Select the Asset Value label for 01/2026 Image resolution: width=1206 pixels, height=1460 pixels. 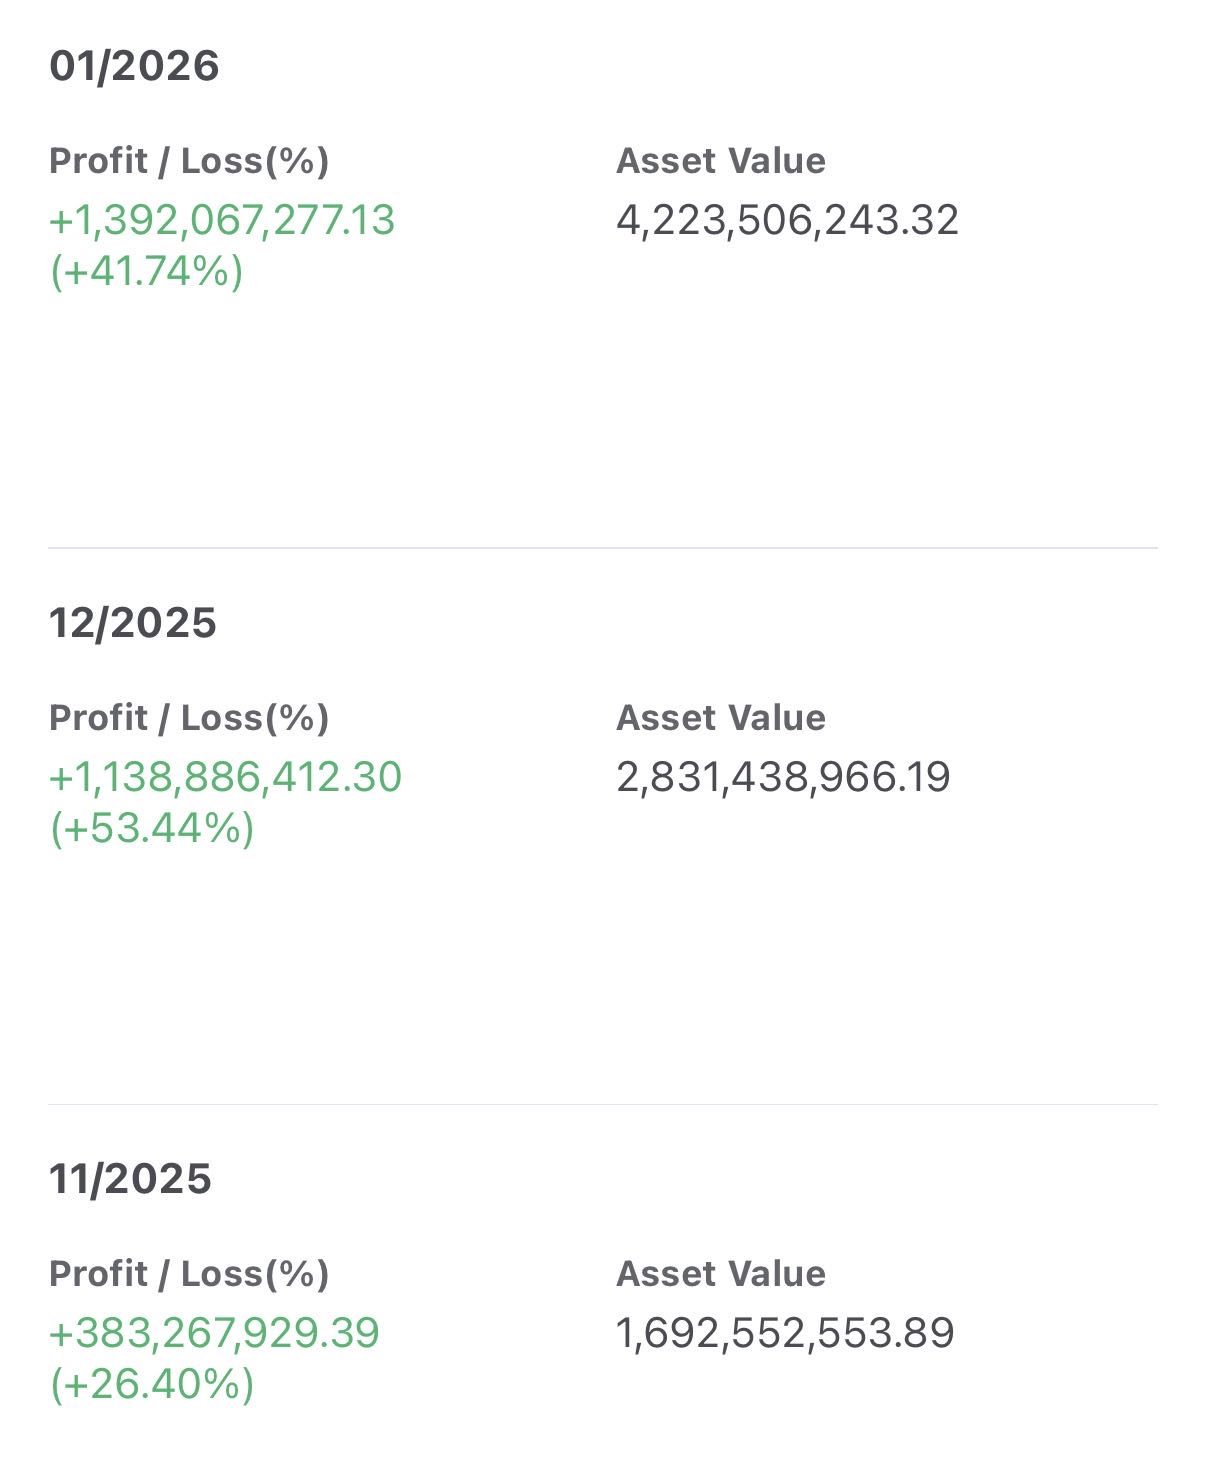(x=721, y=161)
